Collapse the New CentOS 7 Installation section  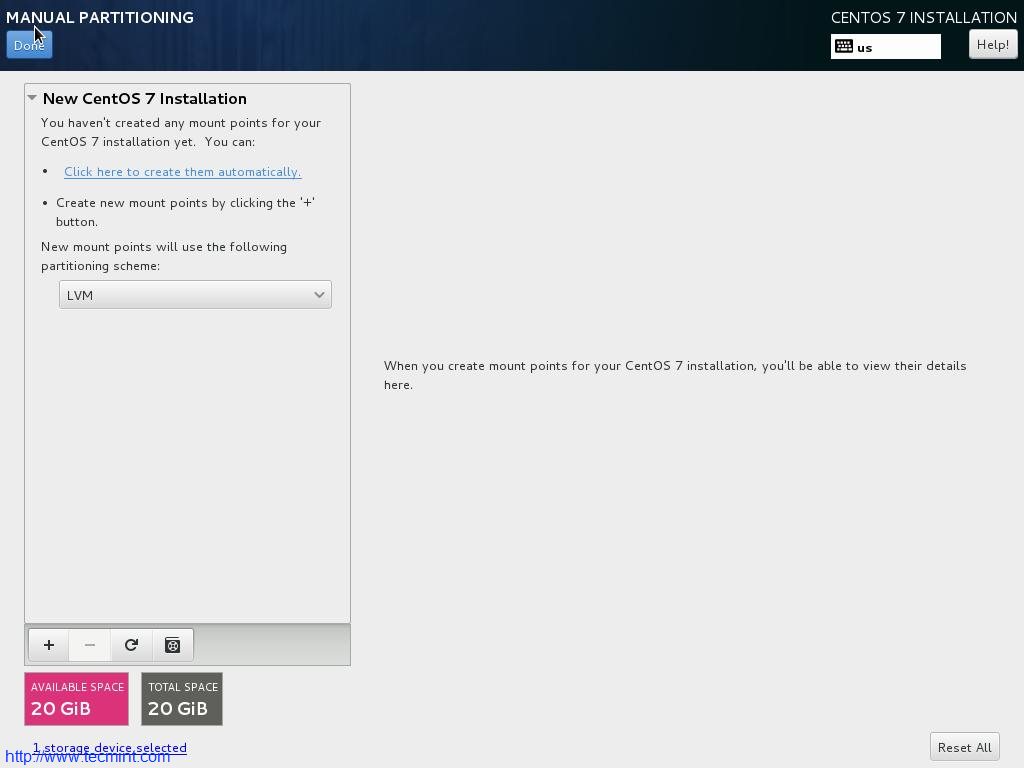coord(32,98)
